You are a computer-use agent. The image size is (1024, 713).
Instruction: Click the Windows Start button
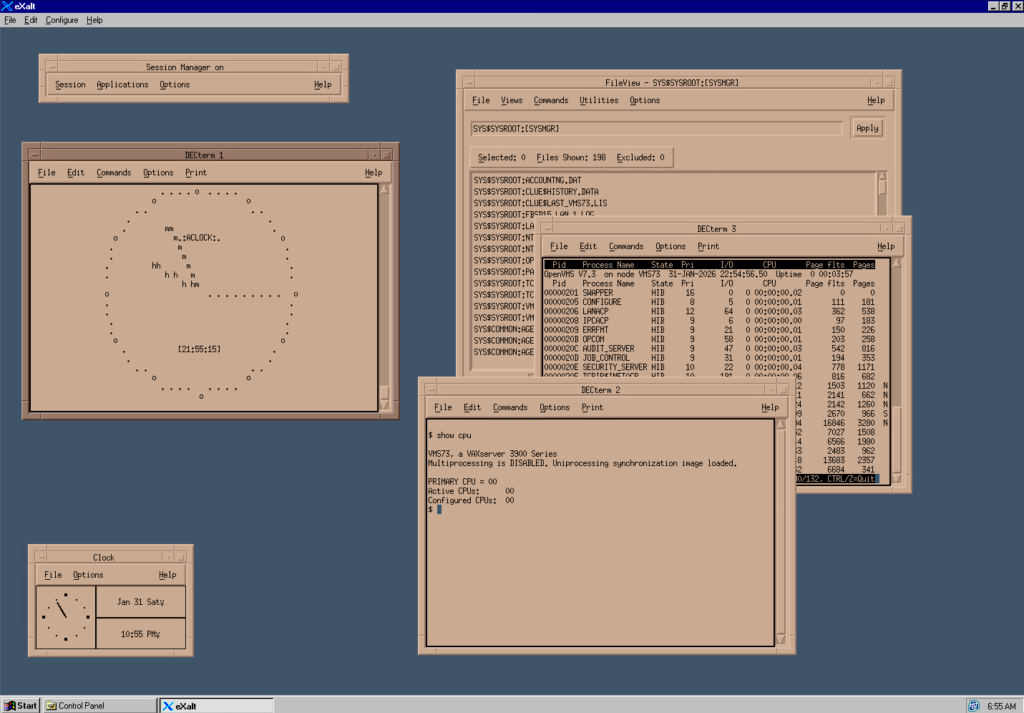coord(20,705)
